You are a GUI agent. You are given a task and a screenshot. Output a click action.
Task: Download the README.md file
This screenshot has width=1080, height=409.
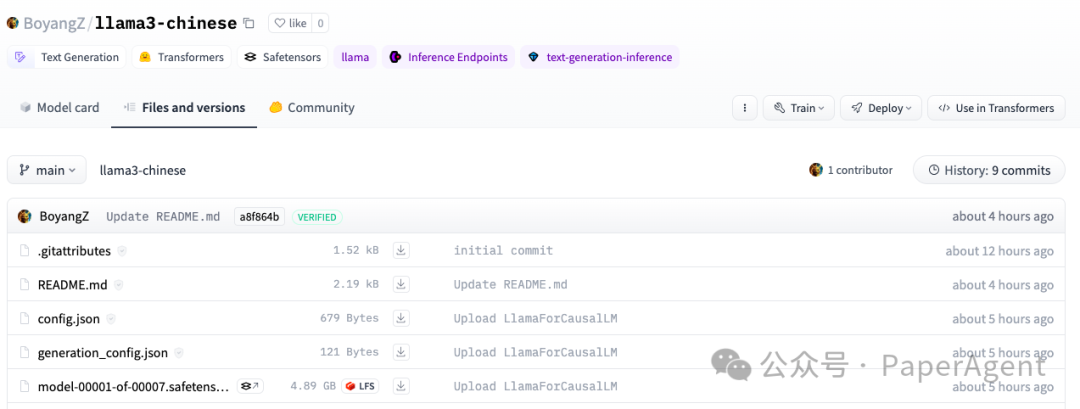401,284
